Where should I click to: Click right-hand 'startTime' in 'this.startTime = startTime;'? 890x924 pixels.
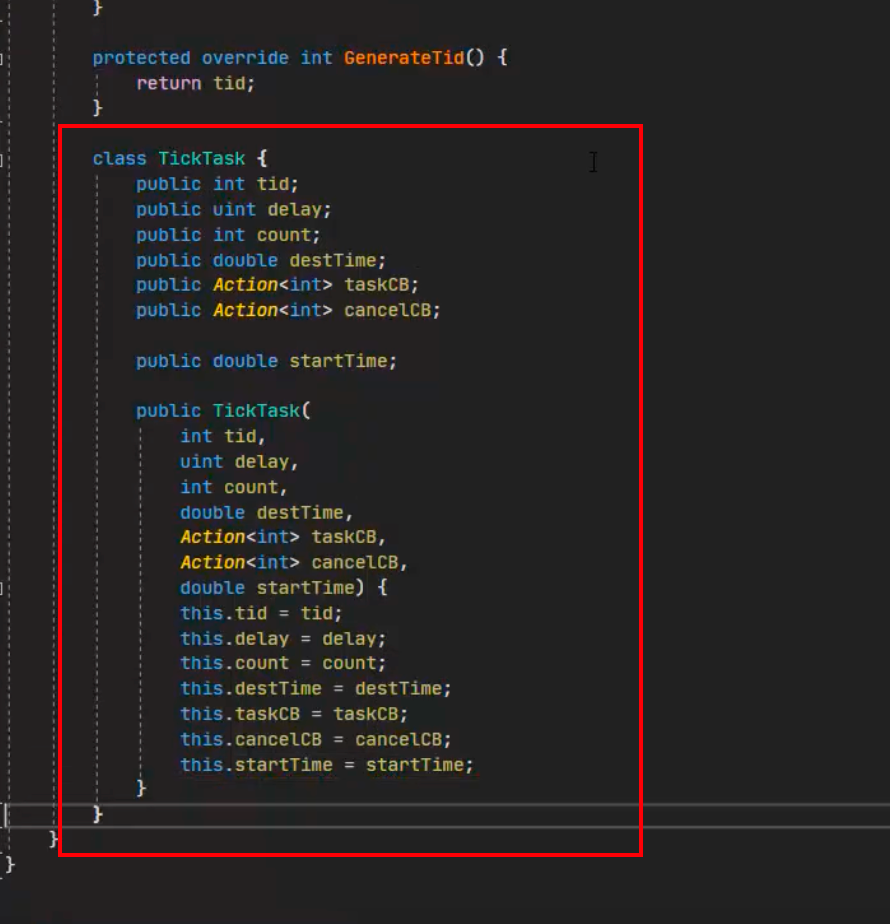coord(414,765)
